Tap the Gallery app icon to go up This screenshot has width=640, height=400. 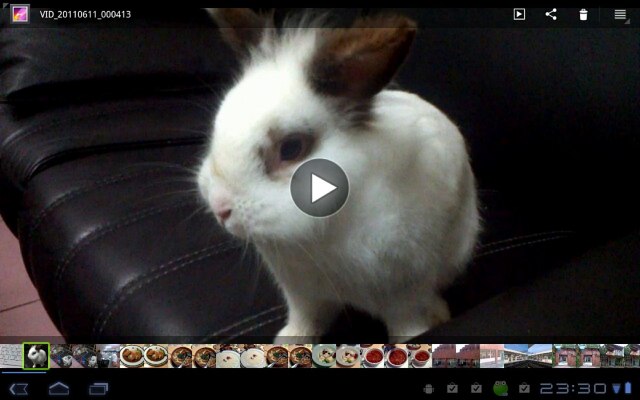[20, 14]
